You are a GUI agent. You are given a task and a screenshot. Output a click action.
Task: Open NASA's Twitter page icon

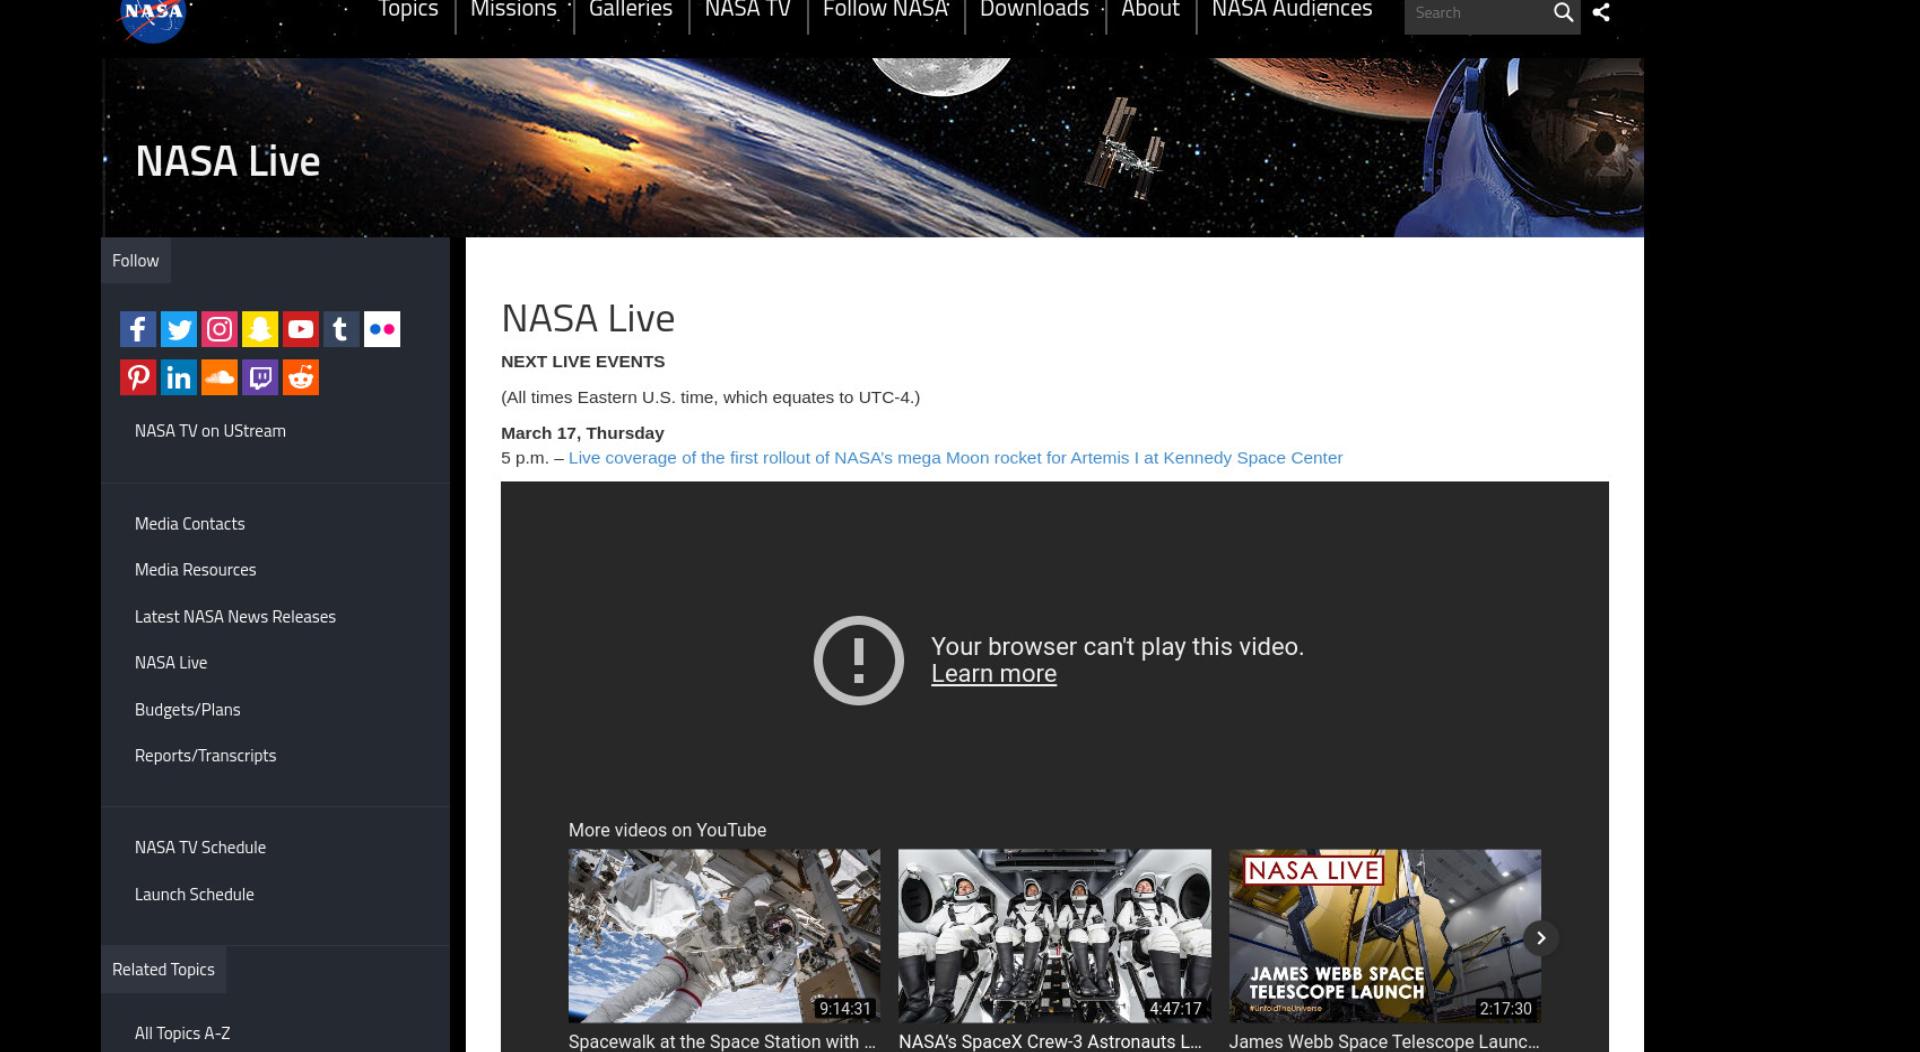(179, 329)
